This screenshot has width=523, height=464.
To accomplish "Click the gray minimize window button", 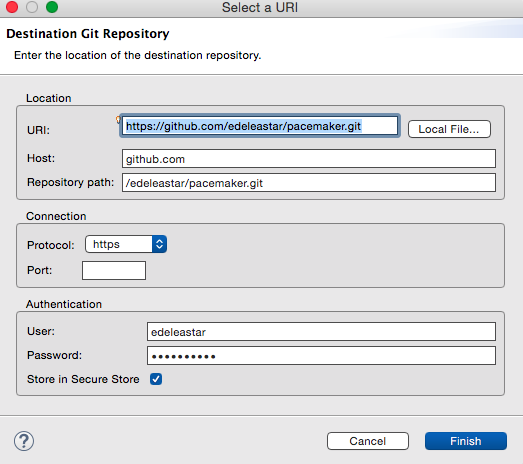I will pos(32,7).
